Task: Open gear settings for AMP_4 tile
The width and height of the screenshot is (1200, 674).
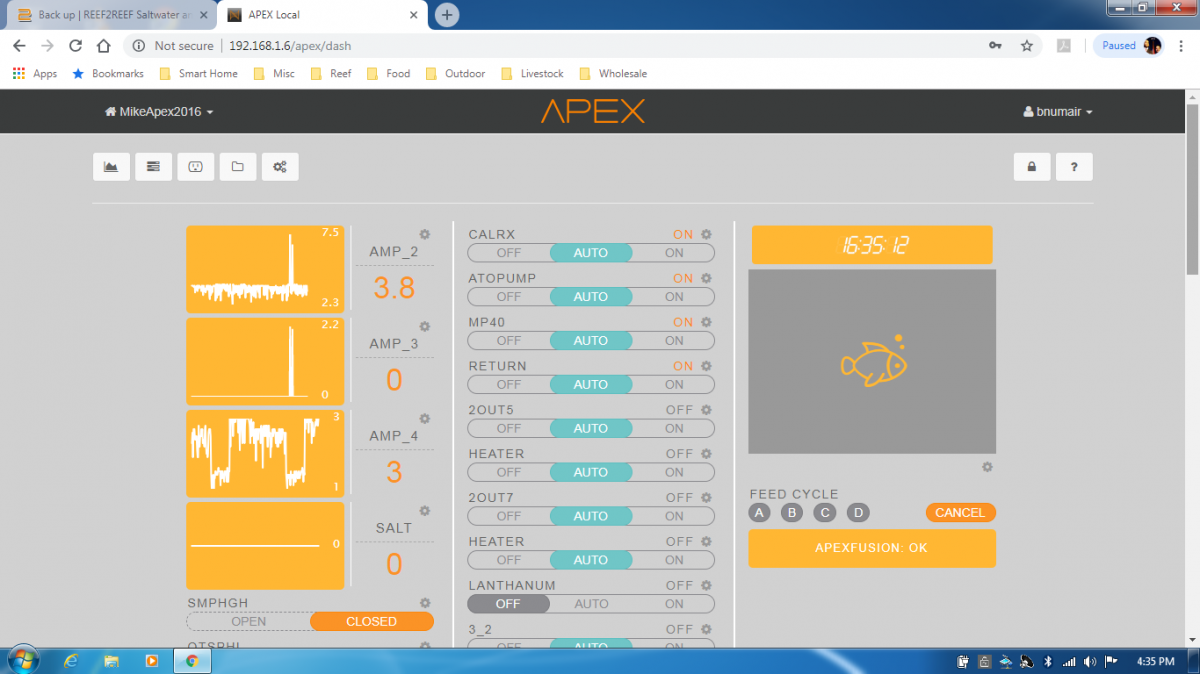Action: tap(424, 418)
